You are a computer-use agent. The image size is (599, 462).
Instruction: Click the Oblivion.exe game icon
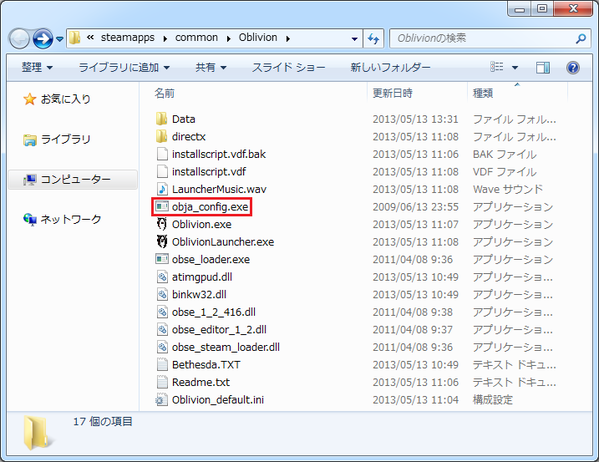pyautogui.click(x=162, y=224)
